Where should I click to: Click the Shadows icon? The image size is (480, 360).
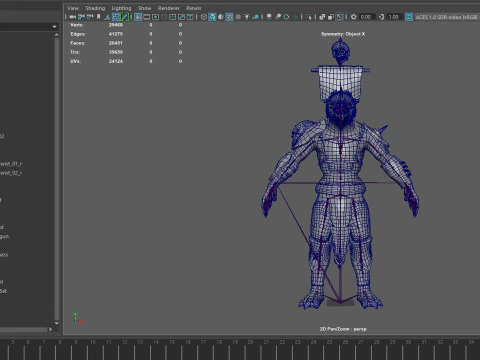[256, 17]
